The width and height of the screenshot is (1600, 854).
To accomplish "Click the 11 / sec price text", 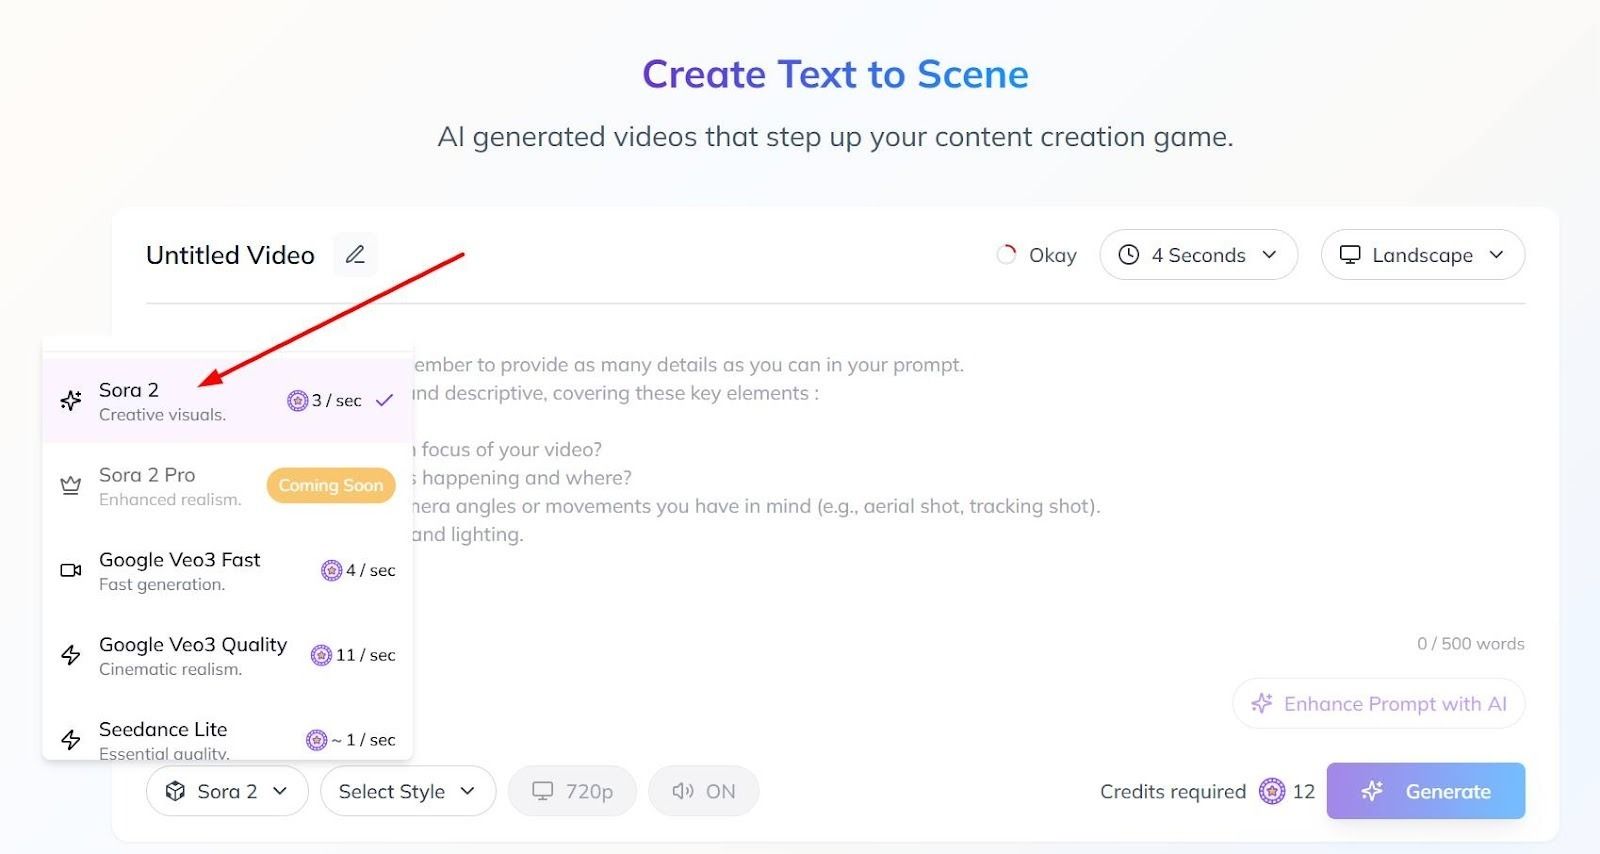I will coord(366,655).
